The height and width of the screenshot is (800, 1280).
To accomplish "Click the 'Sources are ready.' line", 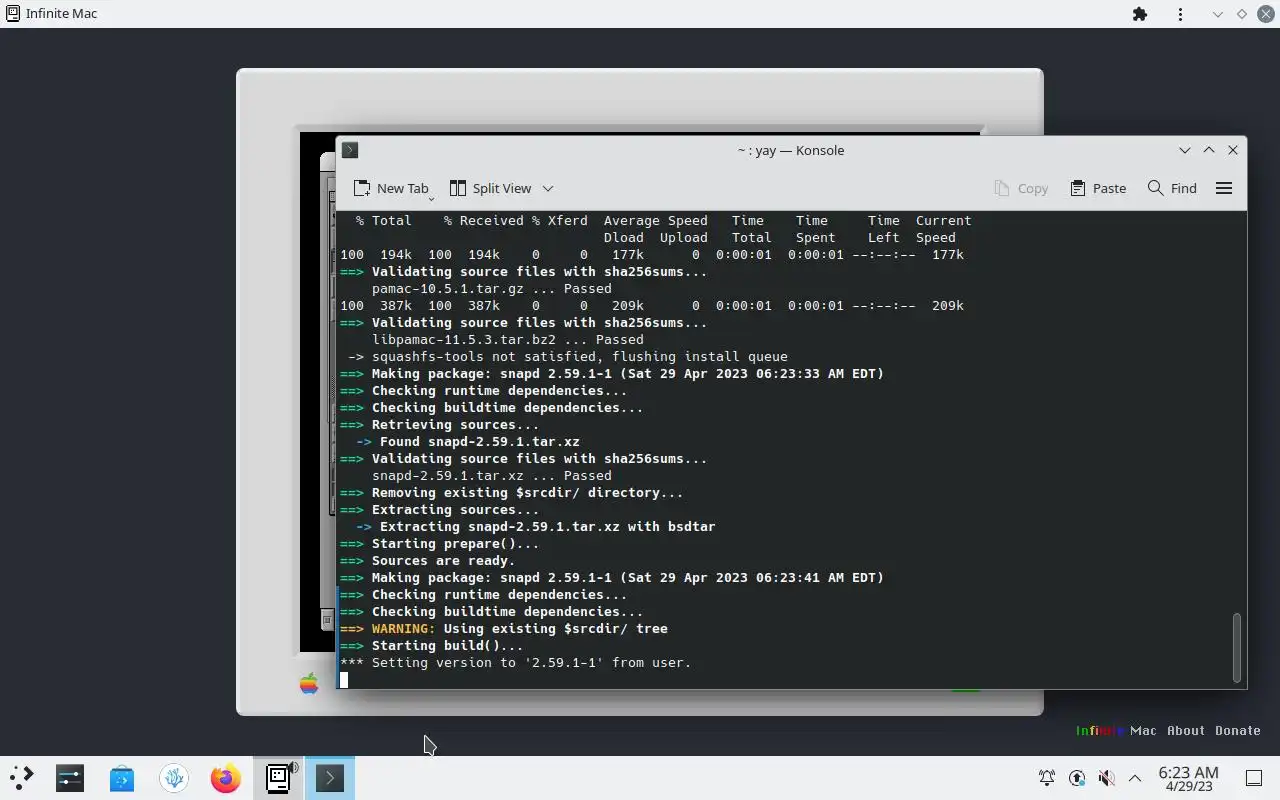I will tap(427, 560).
